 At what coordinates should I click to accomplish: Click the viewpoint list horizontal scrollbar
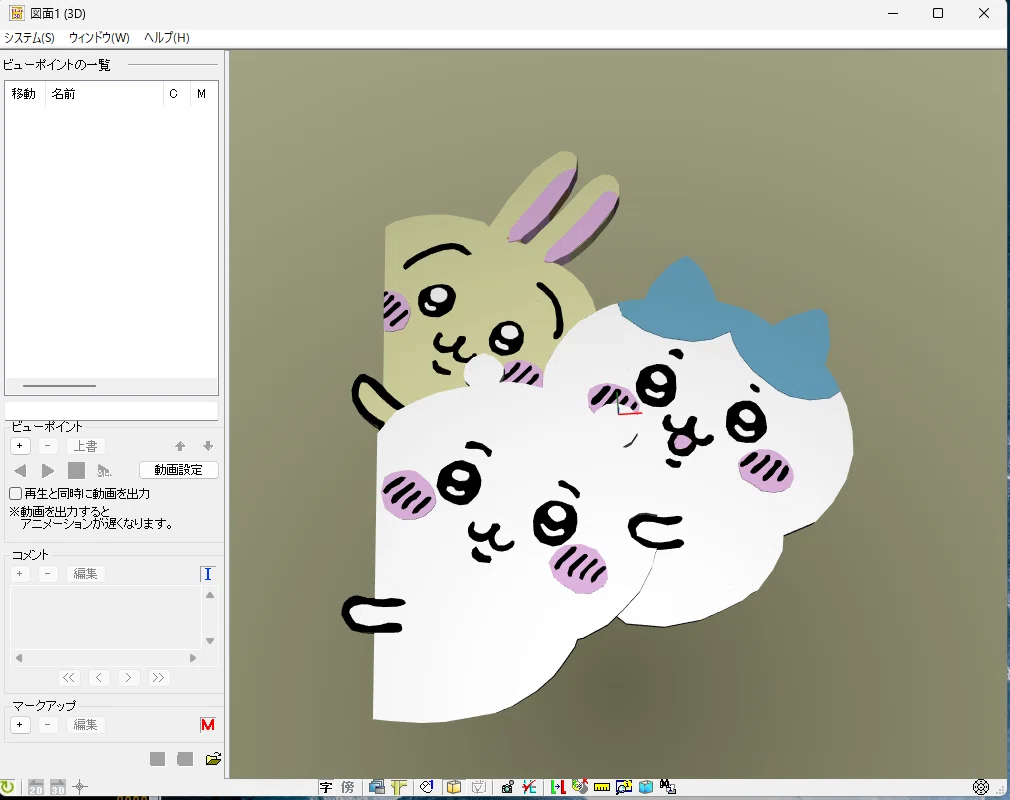[59, 386]
